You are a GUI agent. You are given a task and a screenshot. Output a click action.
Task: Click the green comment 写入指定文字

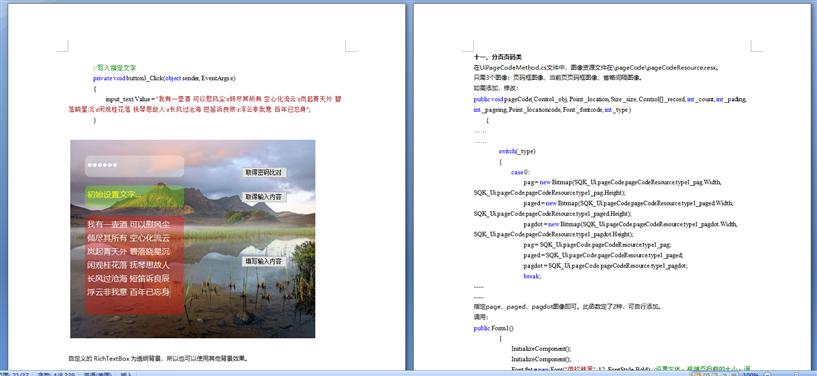pyautogui.click(x=115, y=68)
